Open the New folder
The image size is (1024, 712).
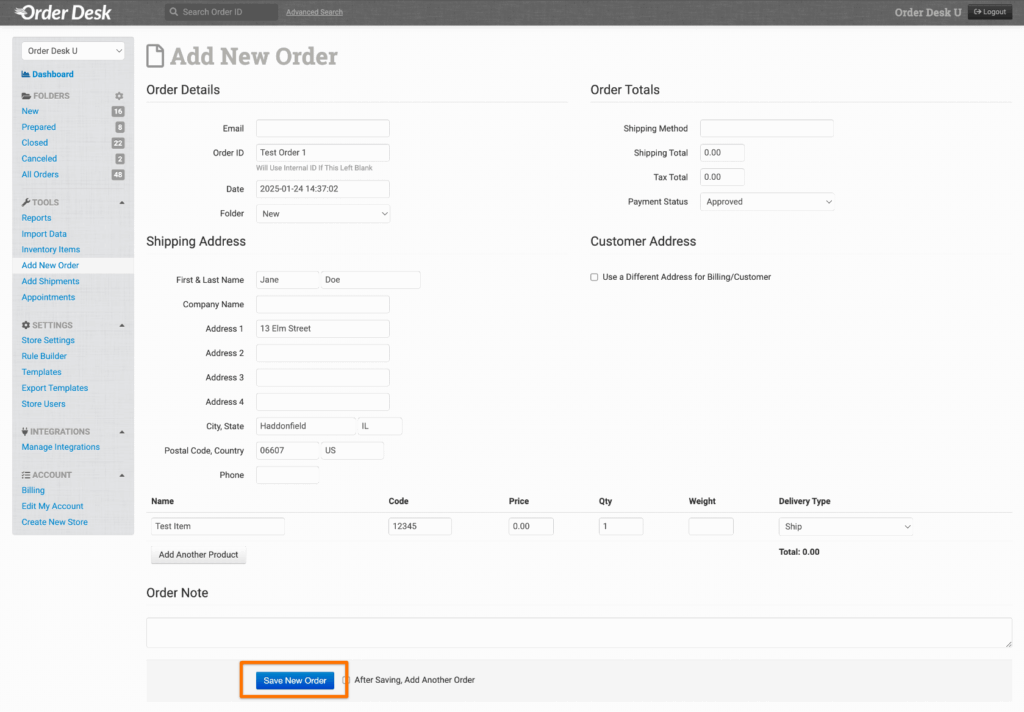(30, 111)
